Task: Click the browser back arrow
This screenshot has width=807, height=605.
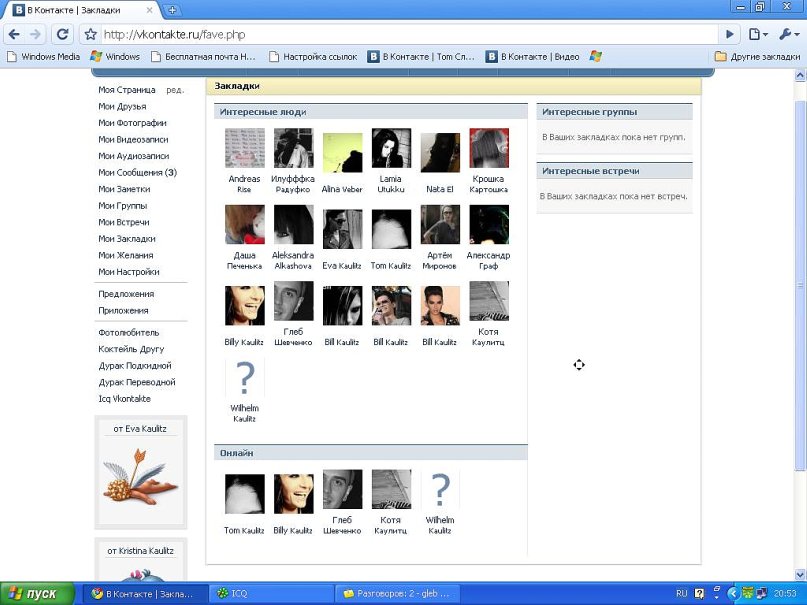Action: [13, 34]
